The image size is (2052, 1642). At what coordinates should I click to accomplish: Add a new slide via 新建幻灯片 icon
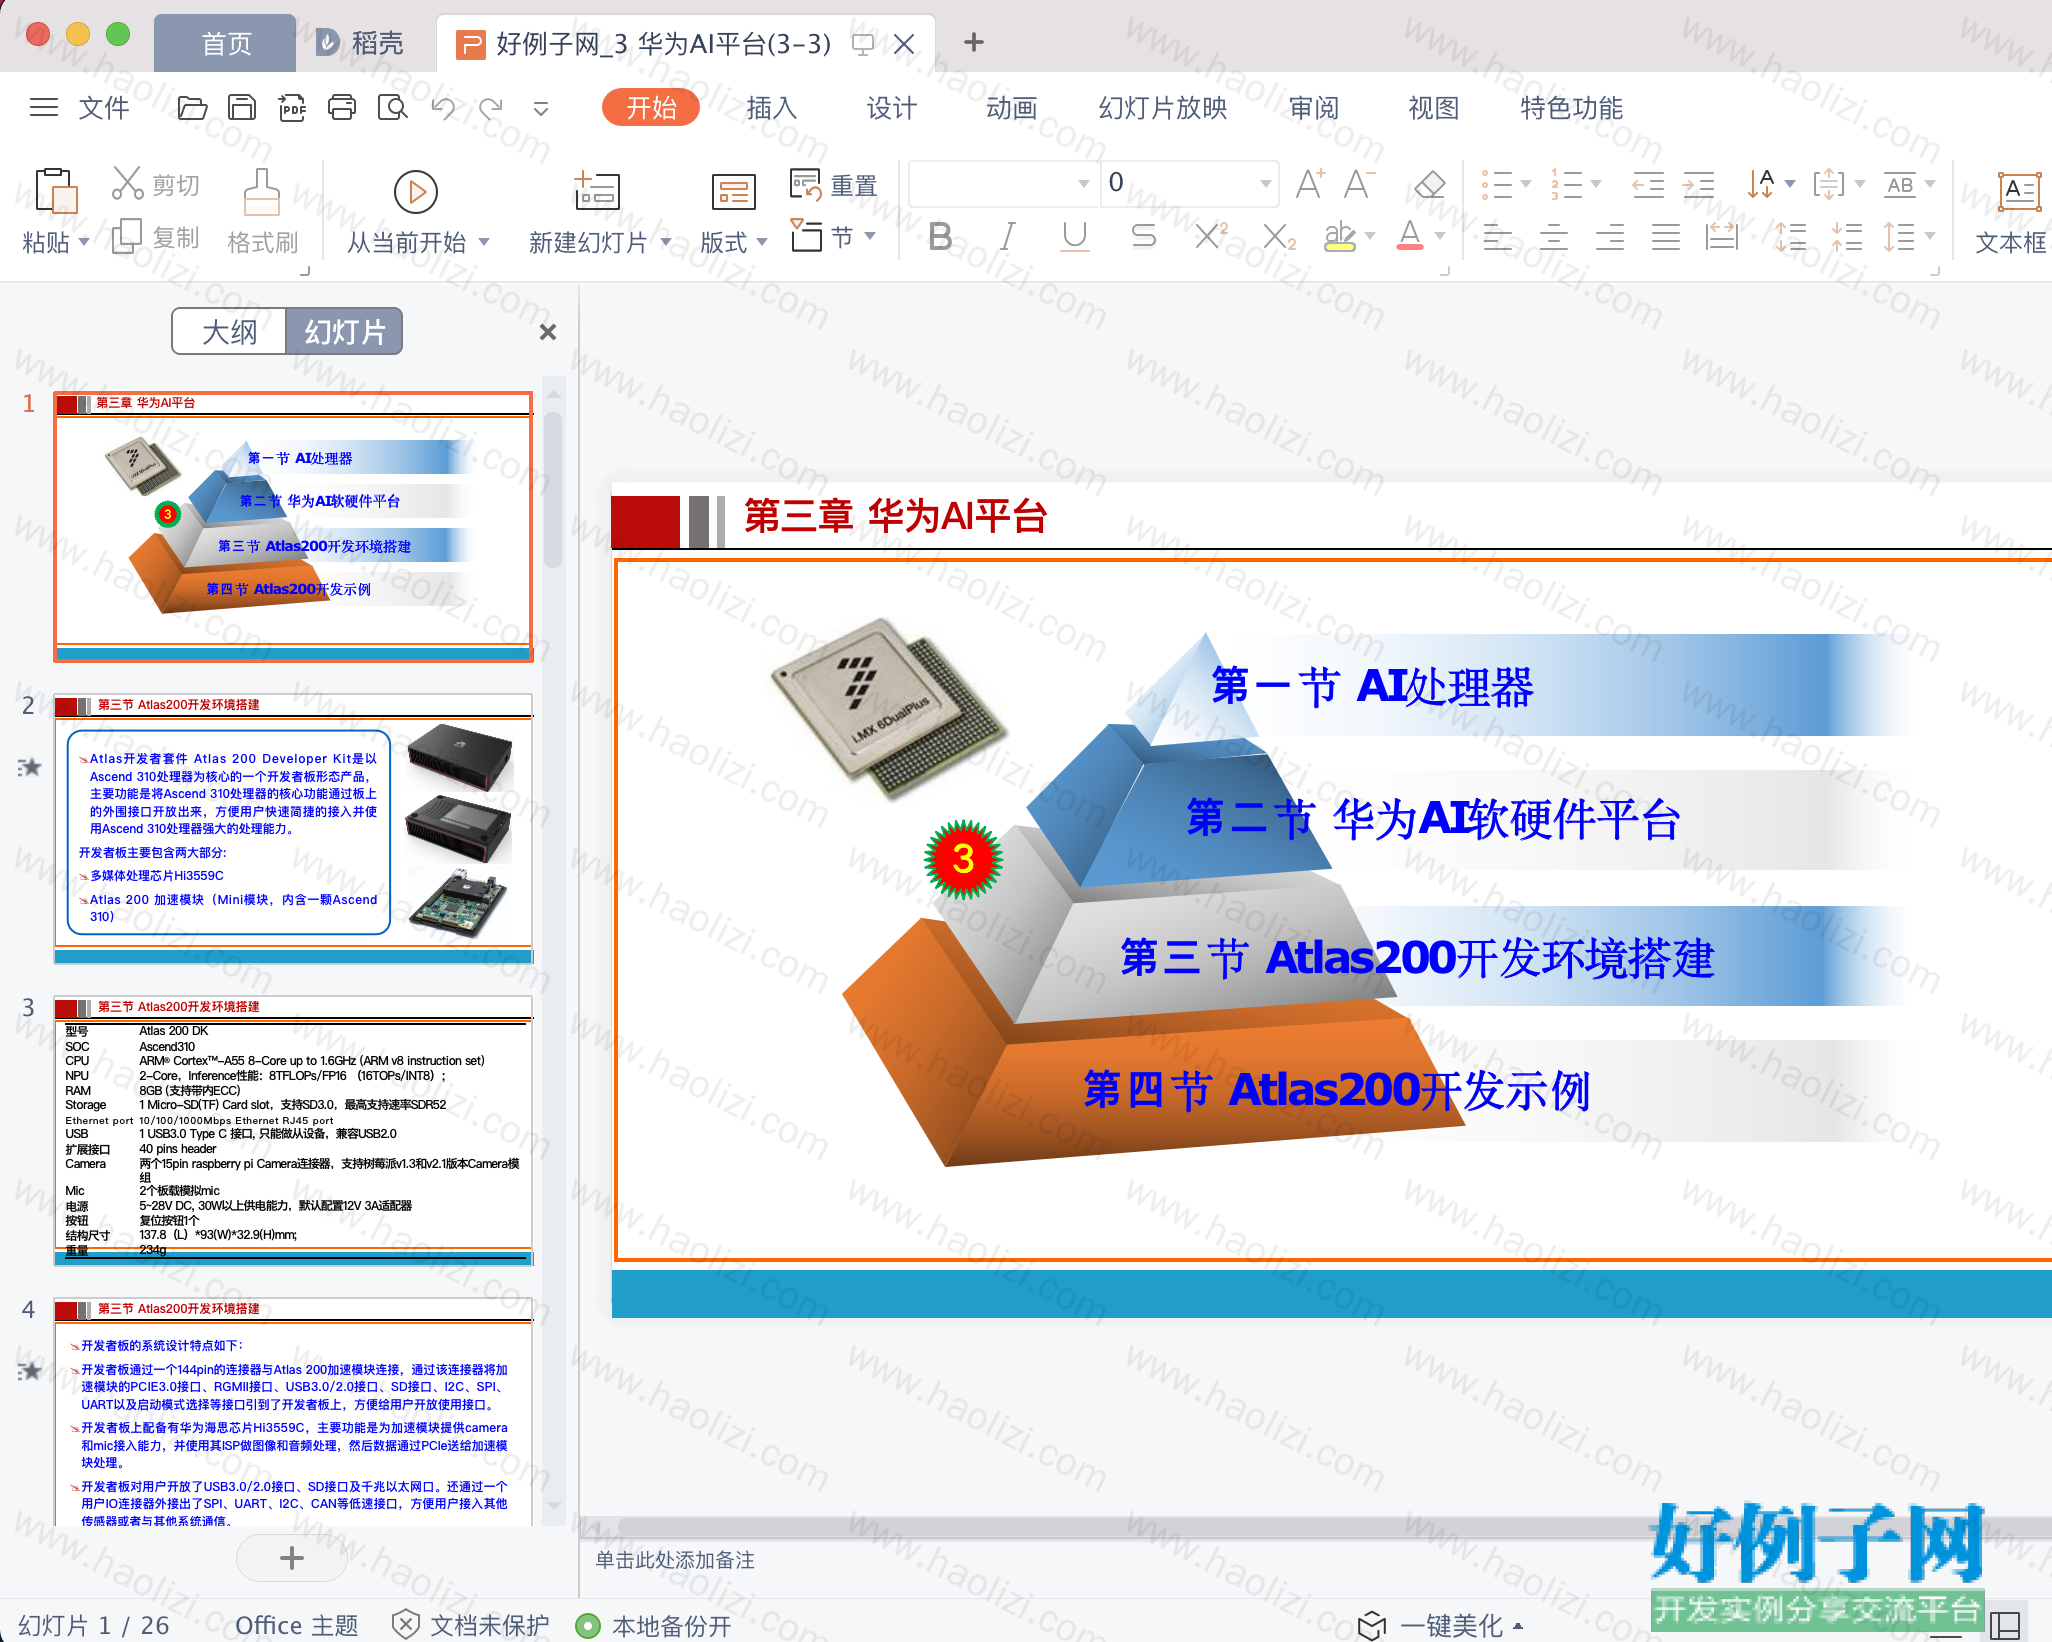(x=597, y=190)
